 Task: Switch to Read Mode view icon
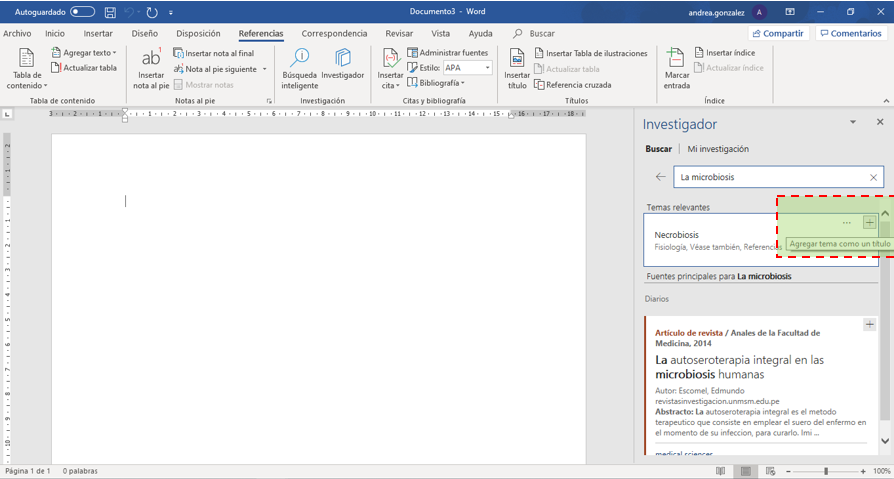pyautogui.click(x=721, y=471)
